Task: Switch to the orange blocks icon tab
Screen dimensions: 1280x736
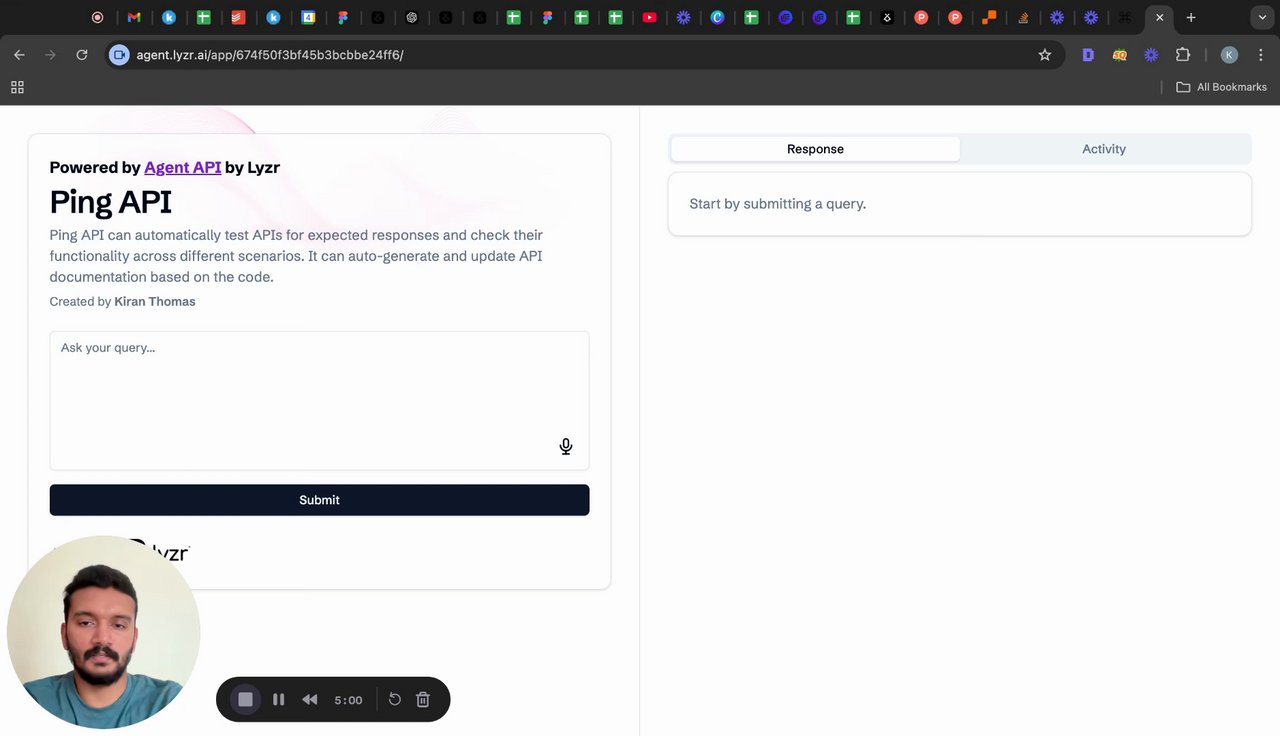Action: point(989,17)
